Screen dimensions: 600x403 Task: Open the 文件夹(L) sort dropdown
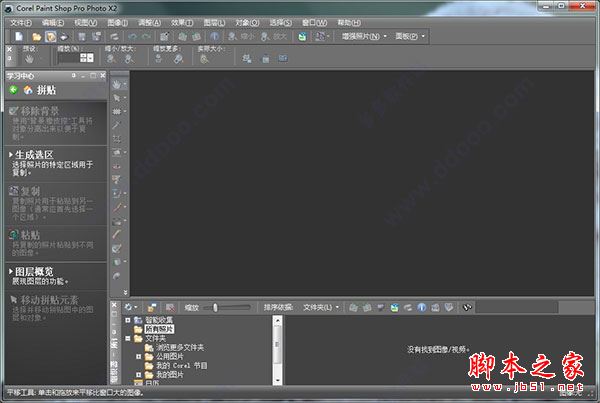(x=321, y=307)
